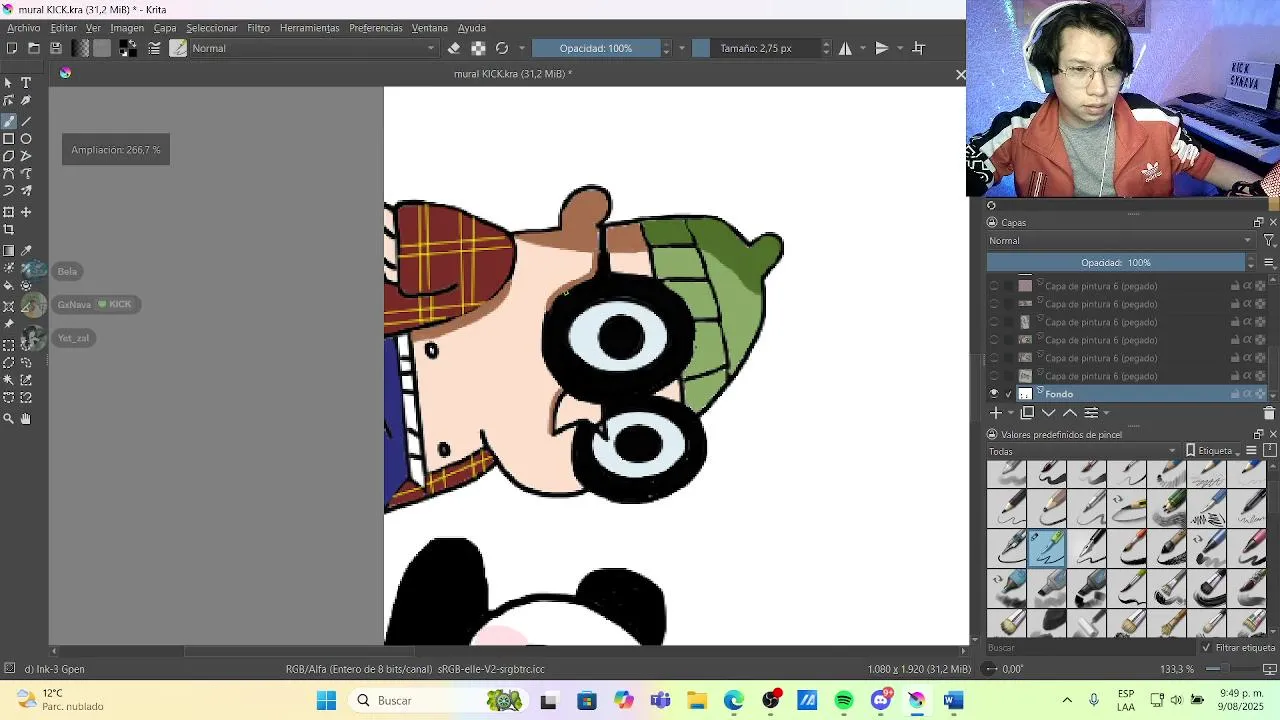
Task: Select the Ellipse shape tool
Action: tap(26, 139)
